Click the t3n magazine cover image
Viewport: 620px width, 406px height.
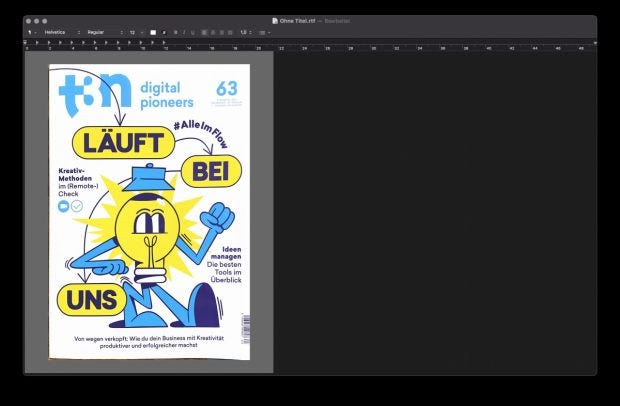click(x=149, y=211)
